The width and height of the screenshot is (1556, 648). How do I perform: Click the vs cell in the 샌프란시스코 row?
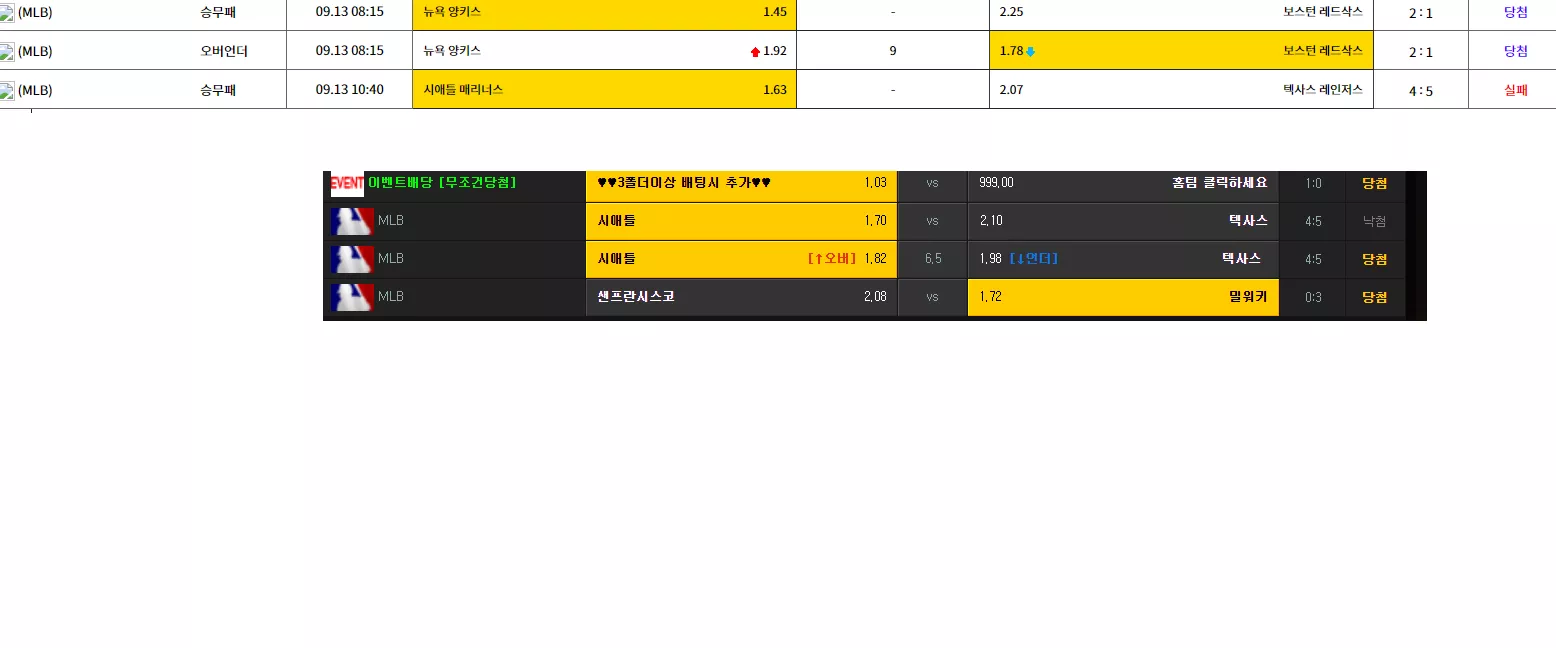(933, 297)
